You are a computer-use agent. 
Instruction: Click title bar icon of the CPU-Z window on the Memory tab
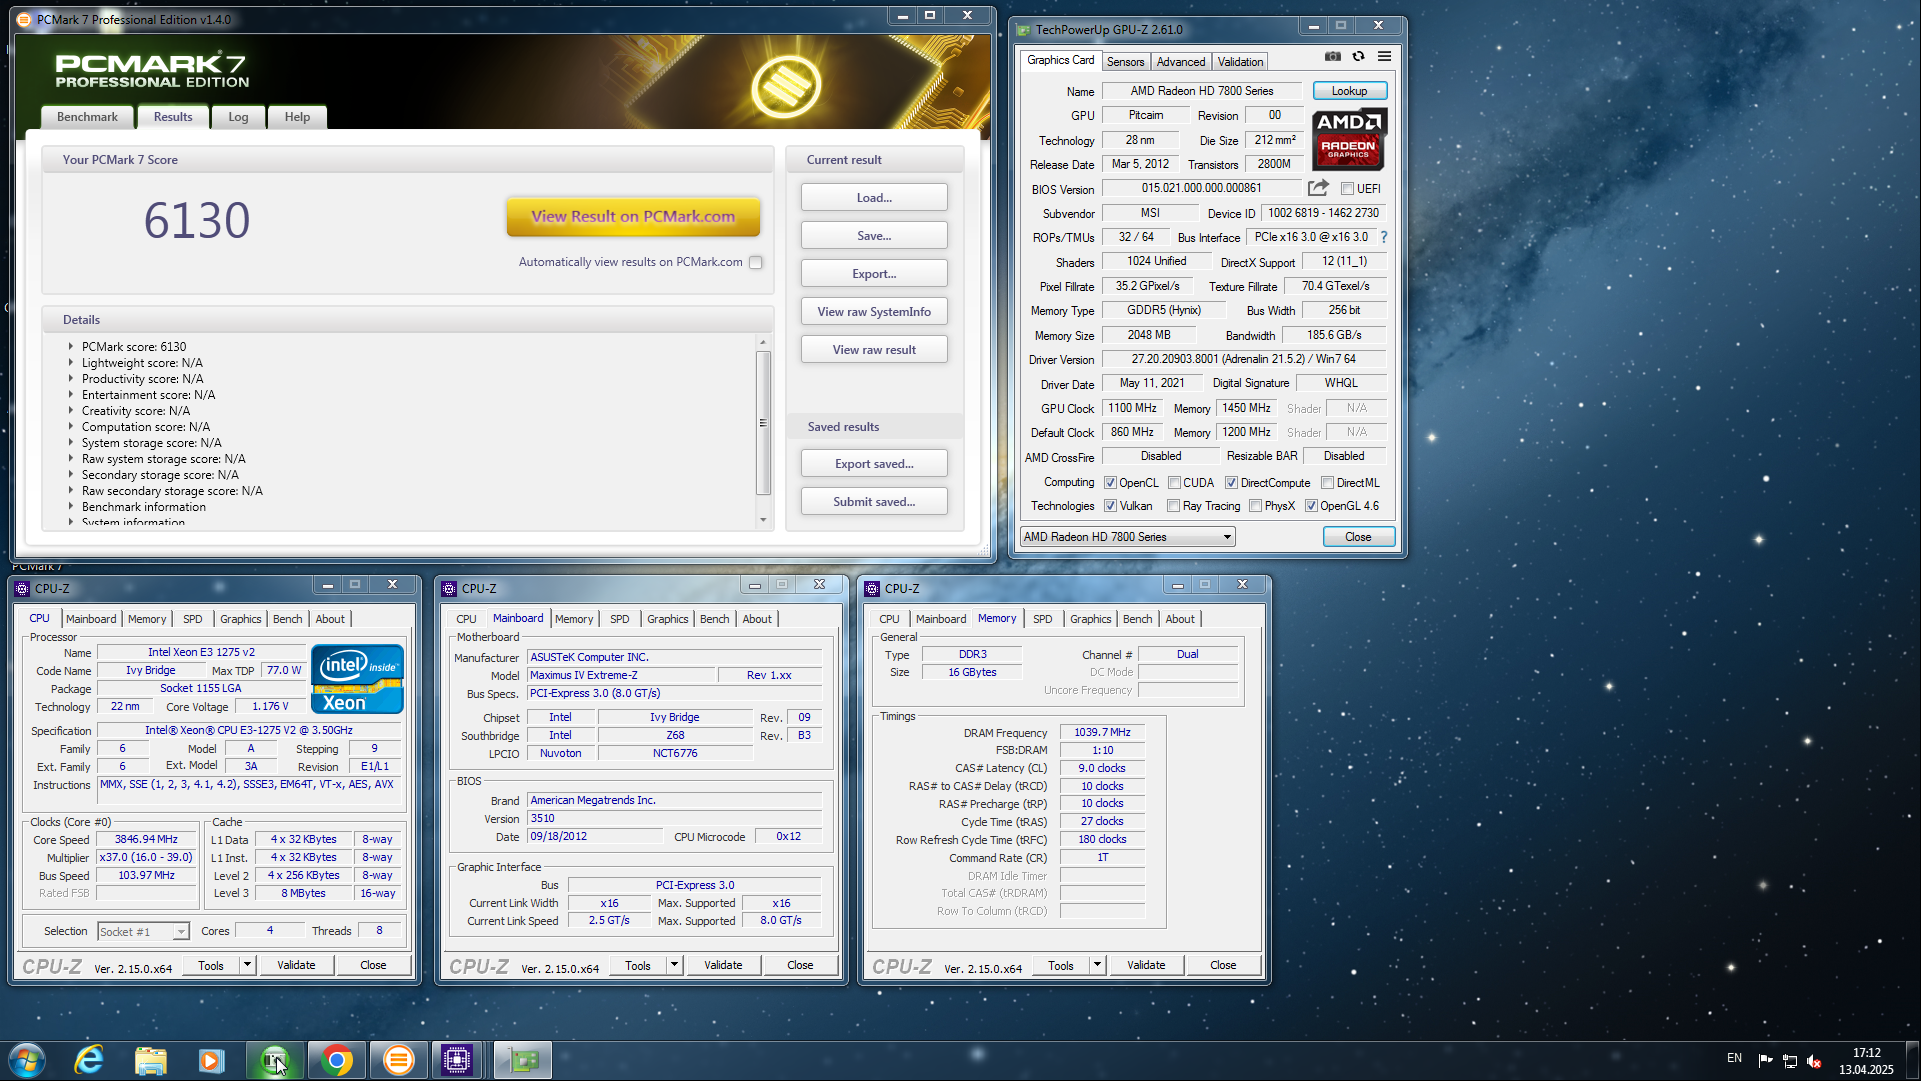(x=872, y=588)
